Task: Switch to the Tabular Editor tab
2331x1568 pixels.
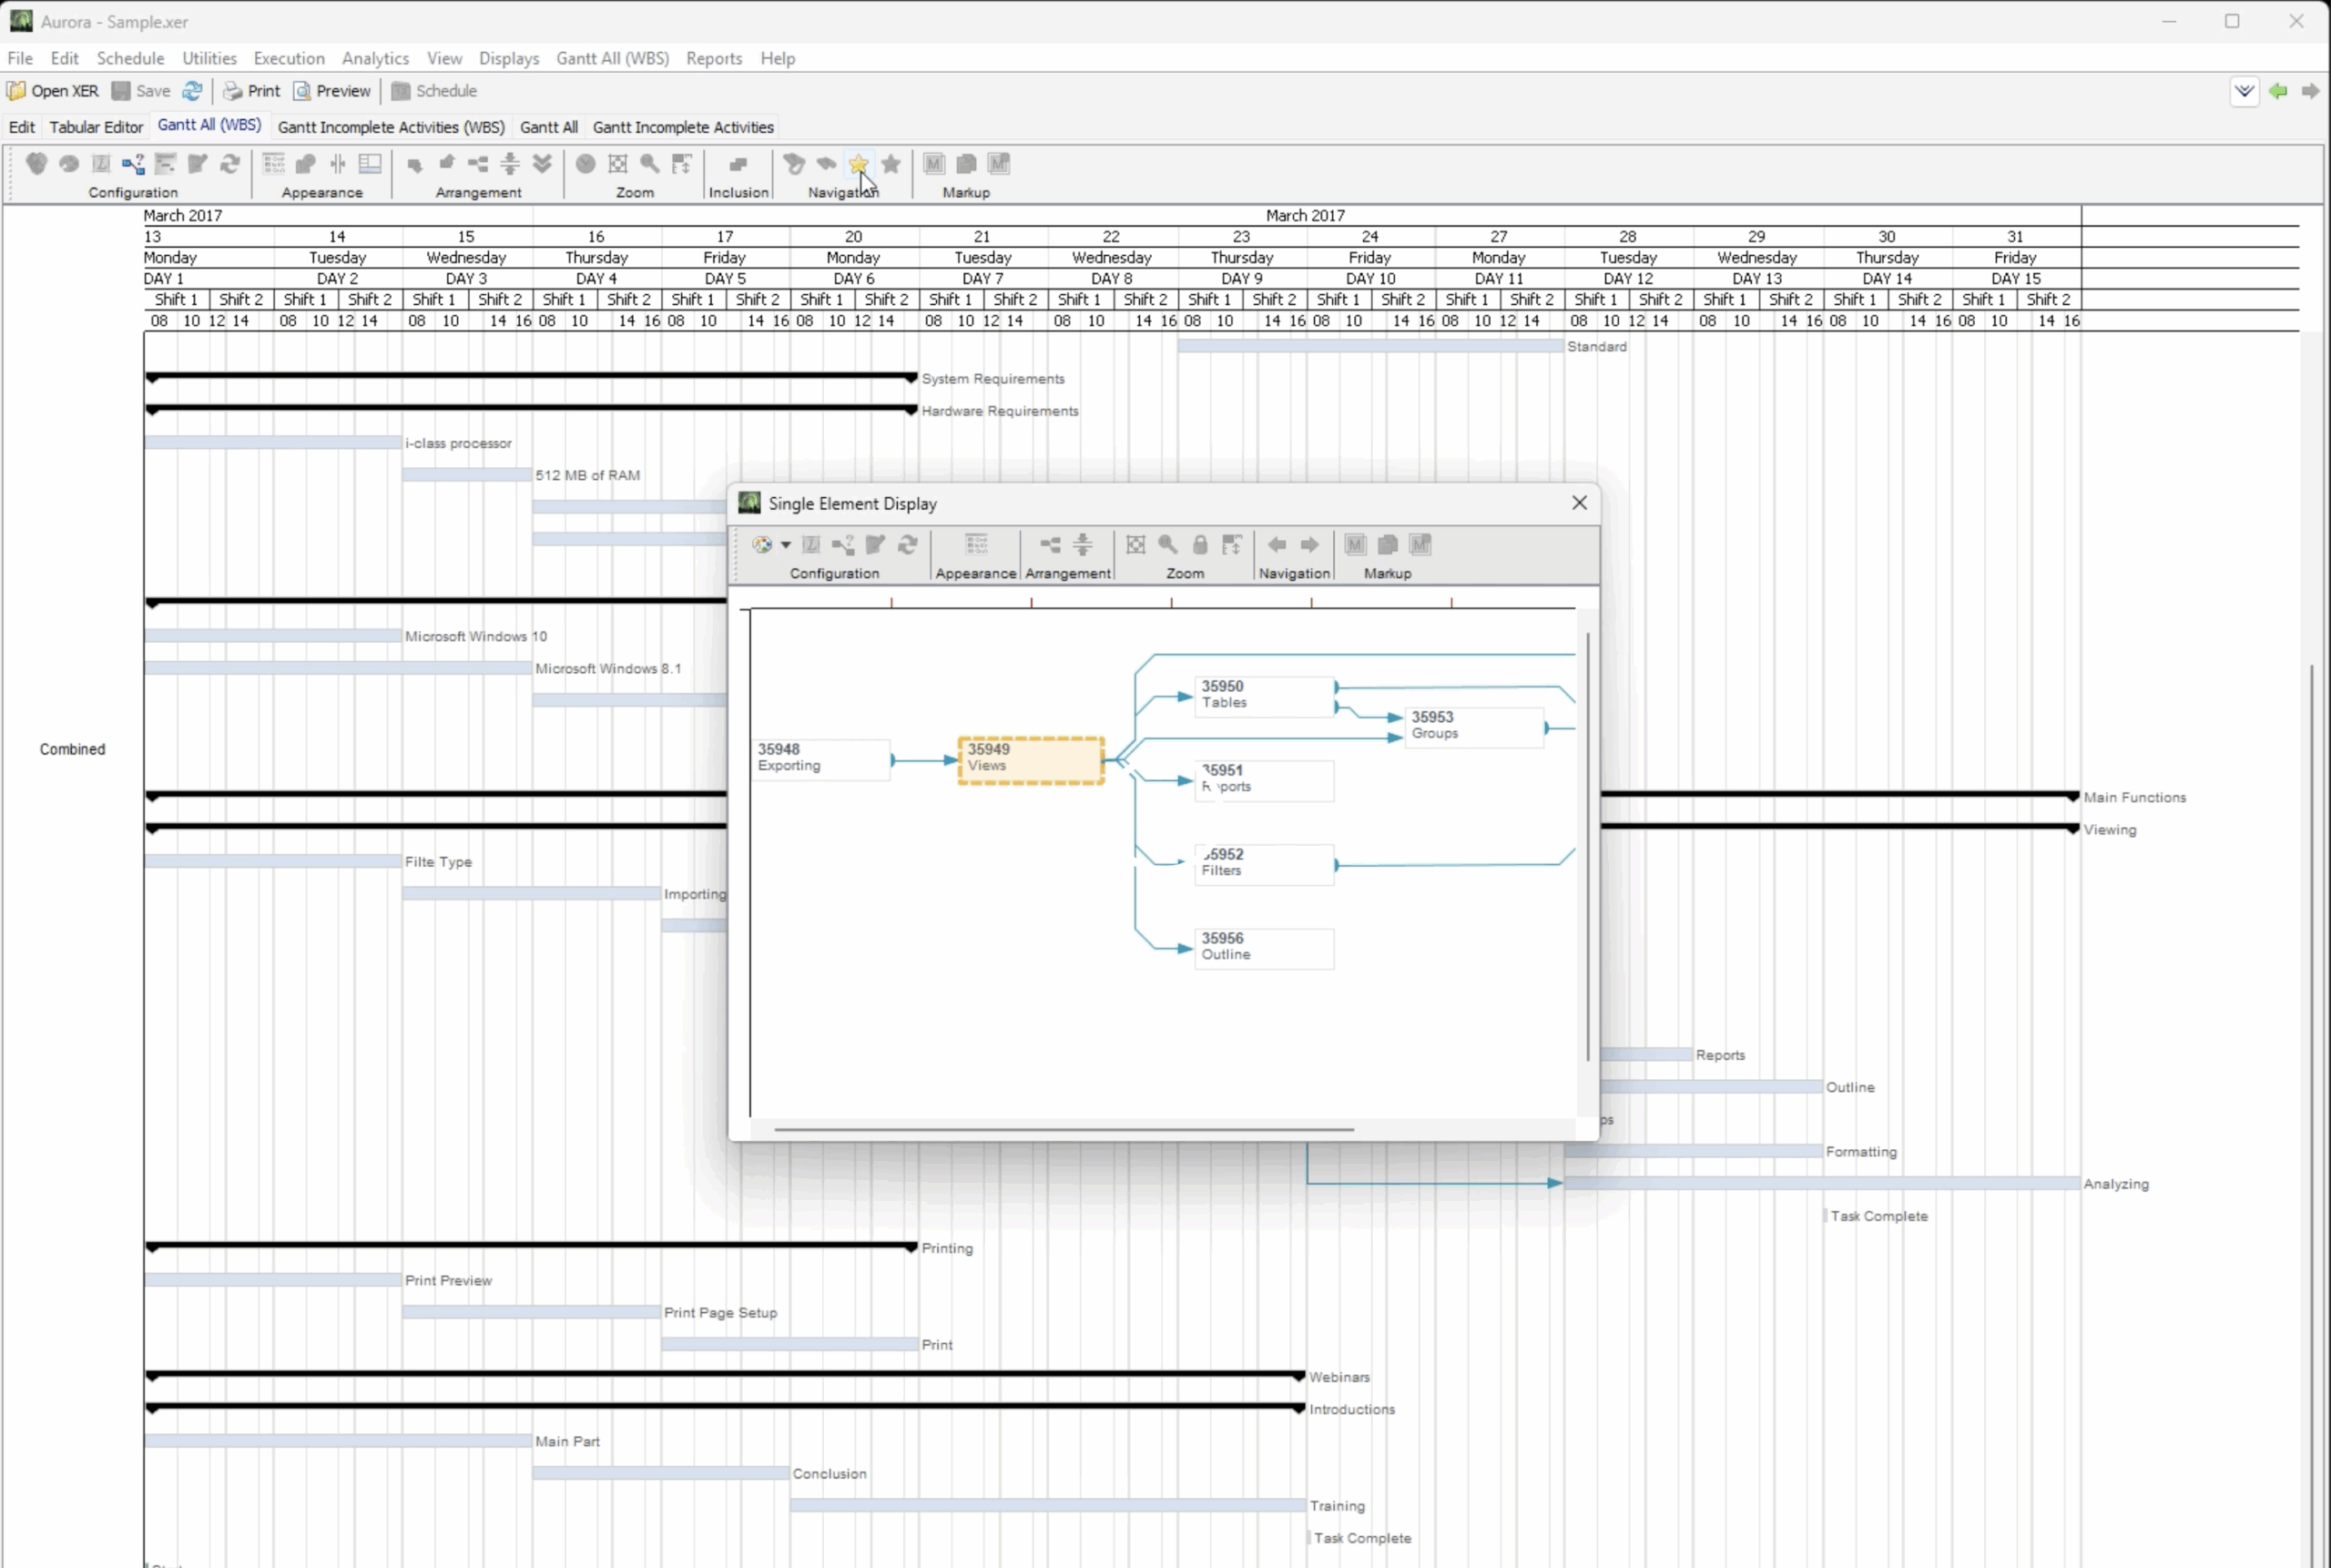Action: 96,127
